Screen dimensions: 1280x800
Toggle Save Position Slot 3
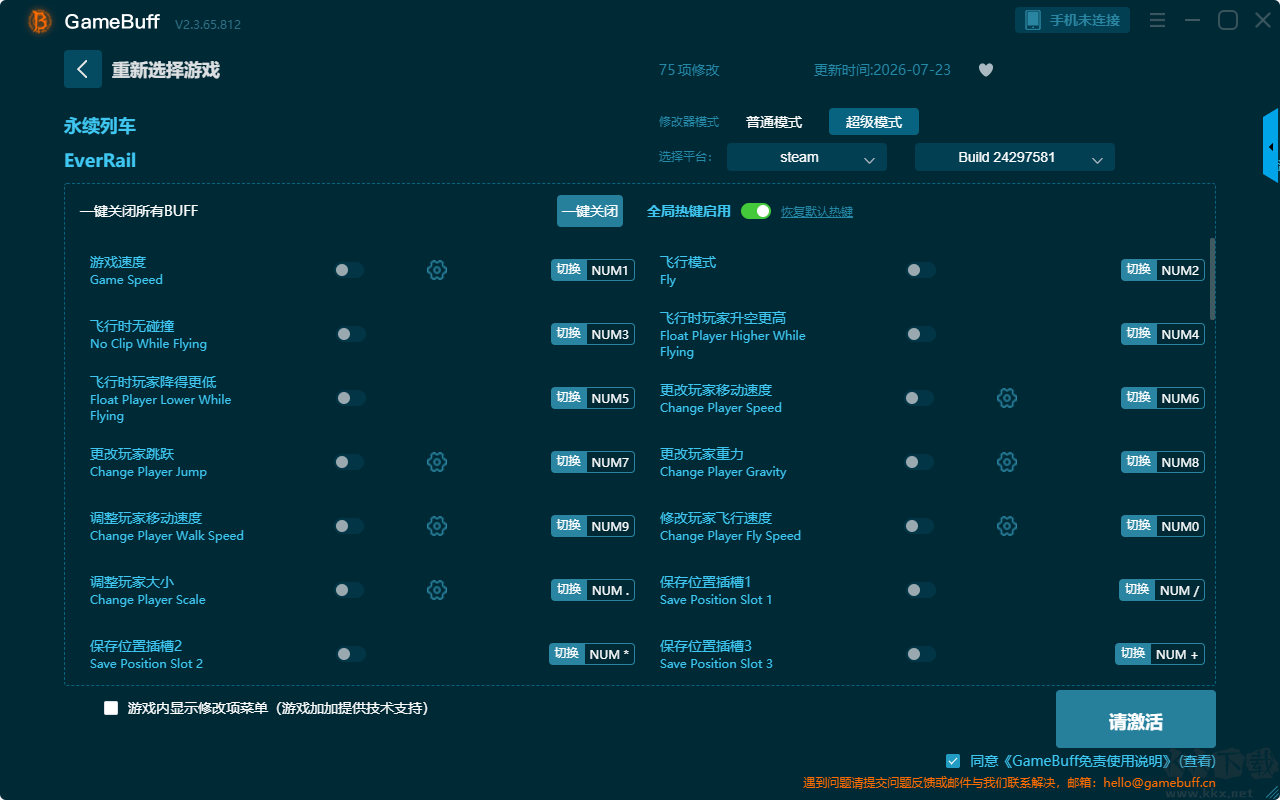[x=920, y=654]
